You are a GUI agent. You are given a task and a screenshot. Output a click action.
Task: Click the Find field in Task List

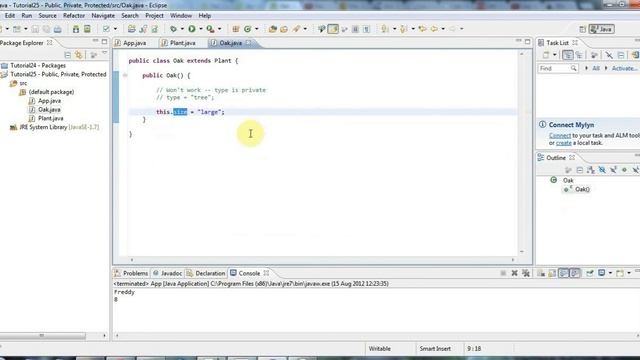(x=558, y=68)
